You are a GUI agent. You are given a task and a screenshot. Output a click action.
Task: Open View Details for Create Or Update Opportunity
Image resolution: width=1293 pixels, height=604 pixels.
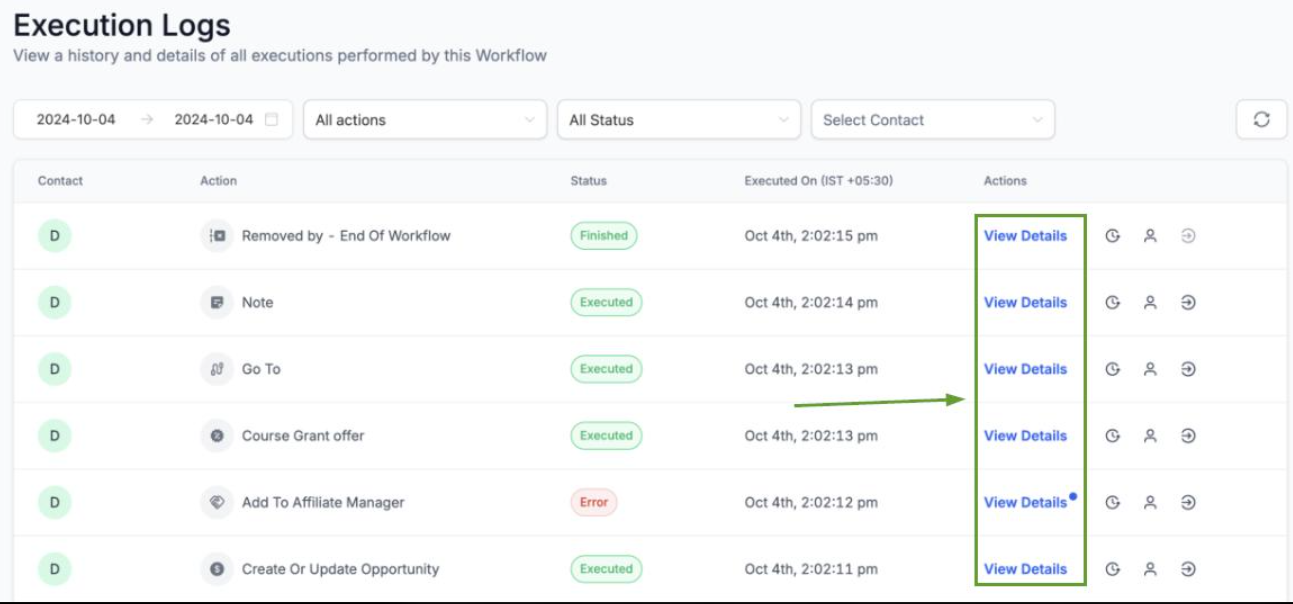point(1025,569)
